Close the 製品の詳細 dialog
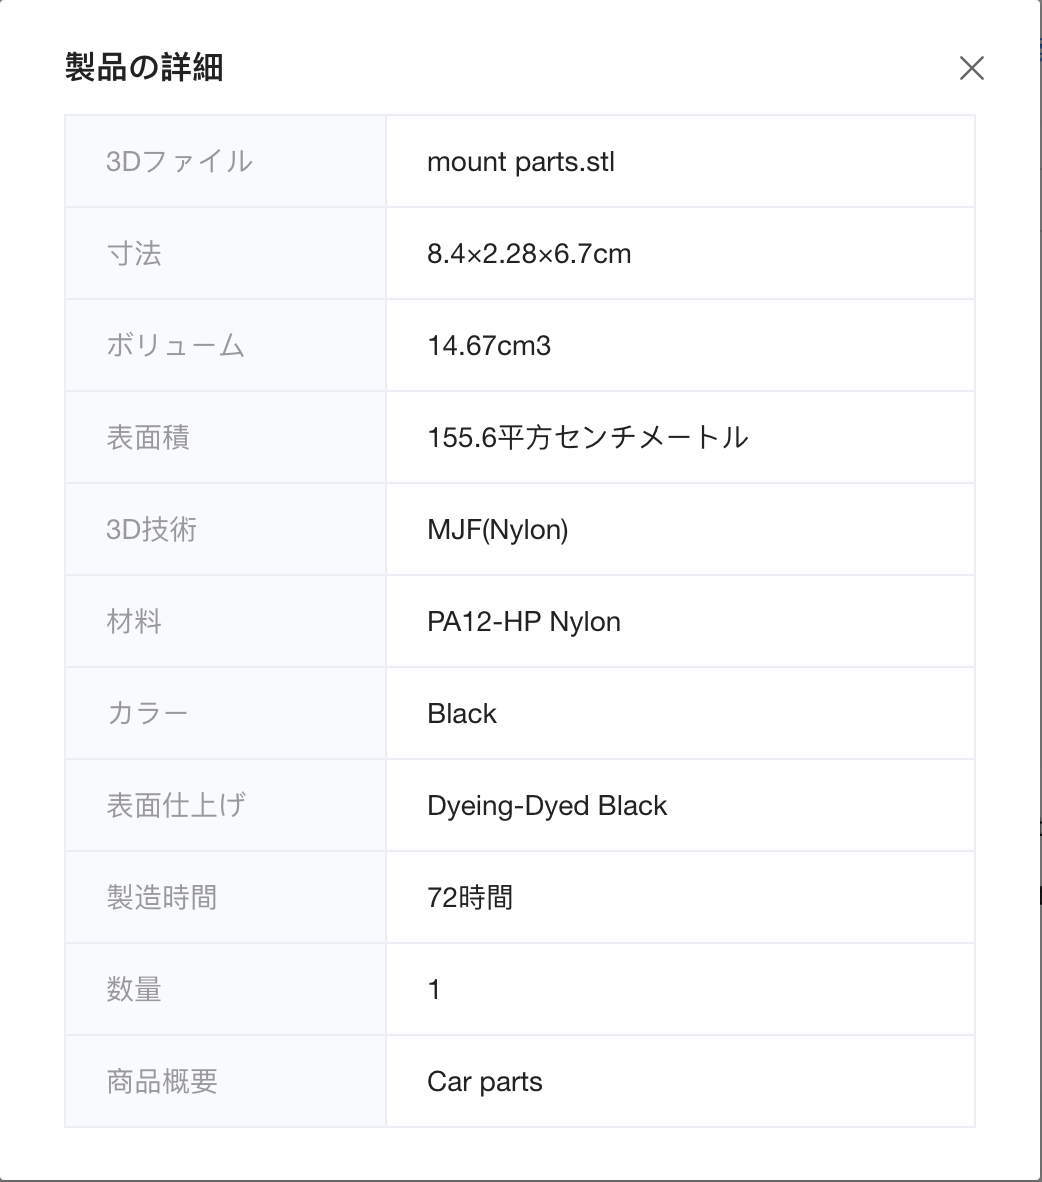 click(x=971, y=68)
